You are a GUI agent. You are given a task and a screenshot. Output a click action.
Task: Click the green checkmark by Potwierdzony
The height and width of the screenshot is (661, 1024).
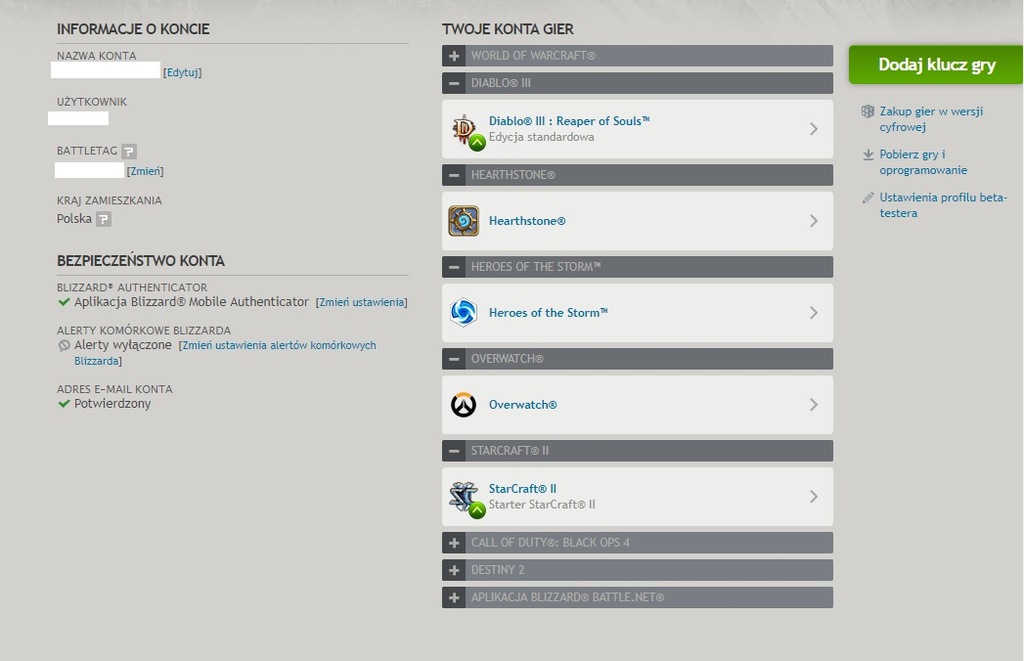(x=64, y=404)
